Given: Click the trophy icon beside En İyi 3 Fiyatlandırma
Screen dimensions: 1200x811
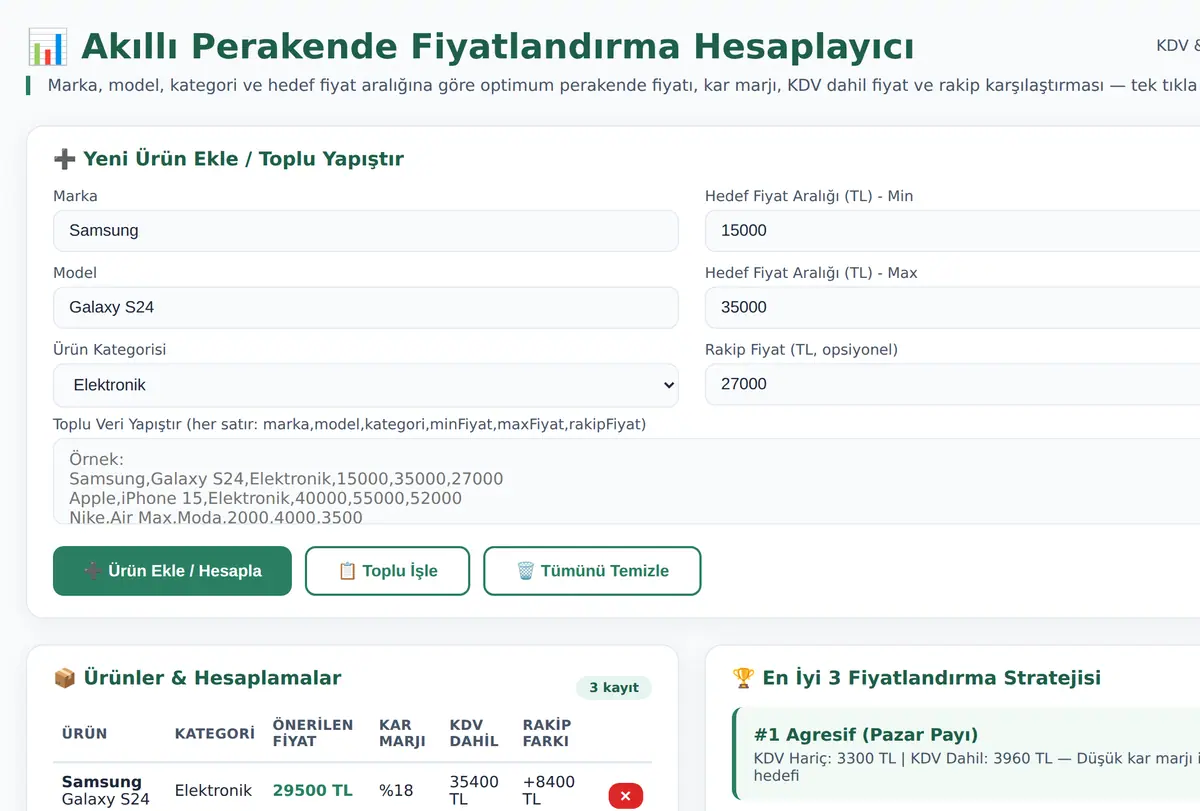Looking at the screenshot, I should [x=743, y=678].
